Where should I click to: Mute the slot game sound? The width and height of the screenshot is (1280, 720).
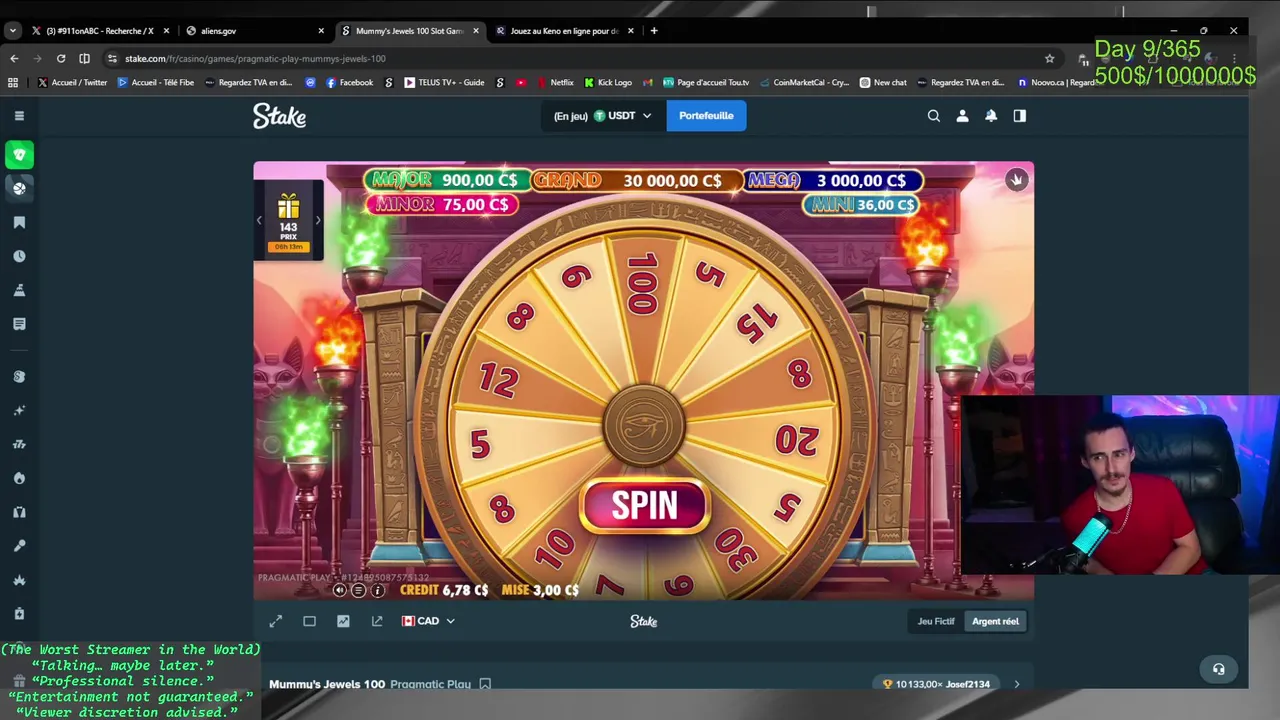tap(339, 590)
